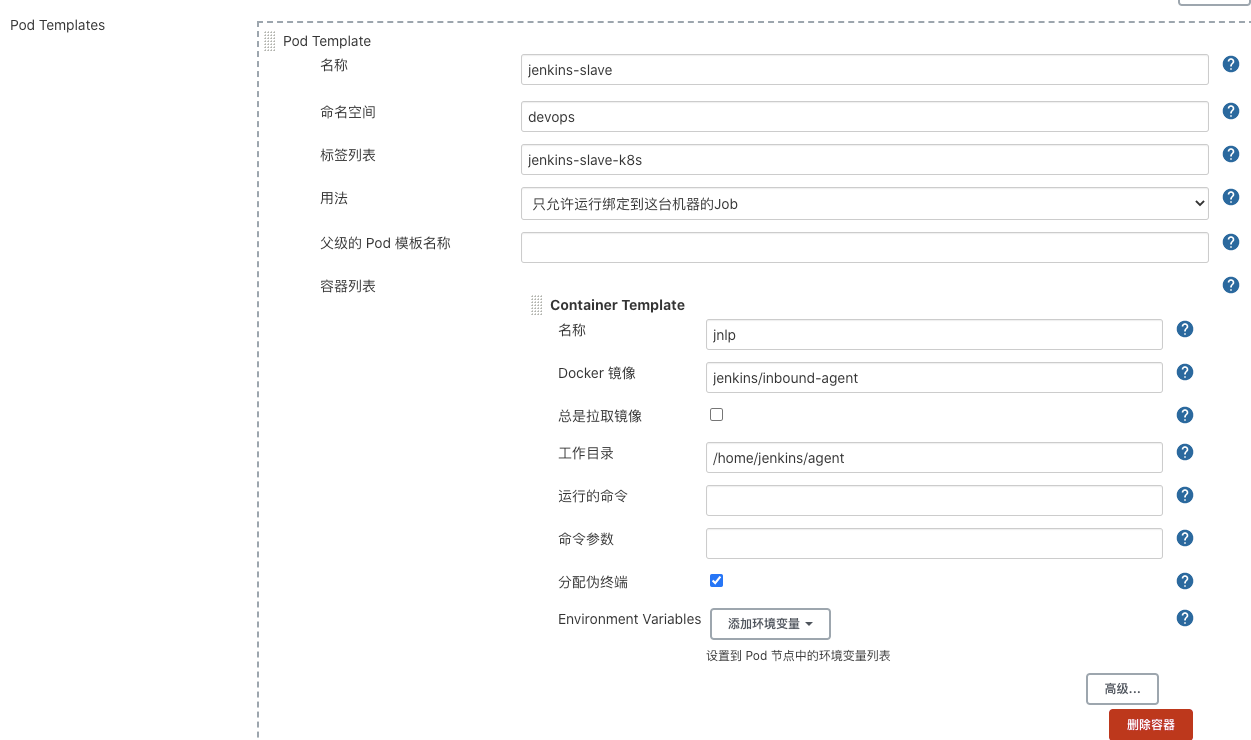Click the 高级... button

pos(1122,689)
